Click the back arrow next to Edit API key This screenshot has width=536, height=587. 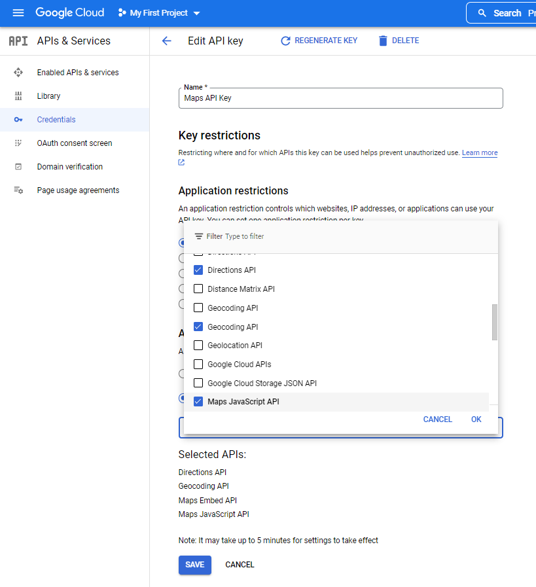click(x=167, y=41)
